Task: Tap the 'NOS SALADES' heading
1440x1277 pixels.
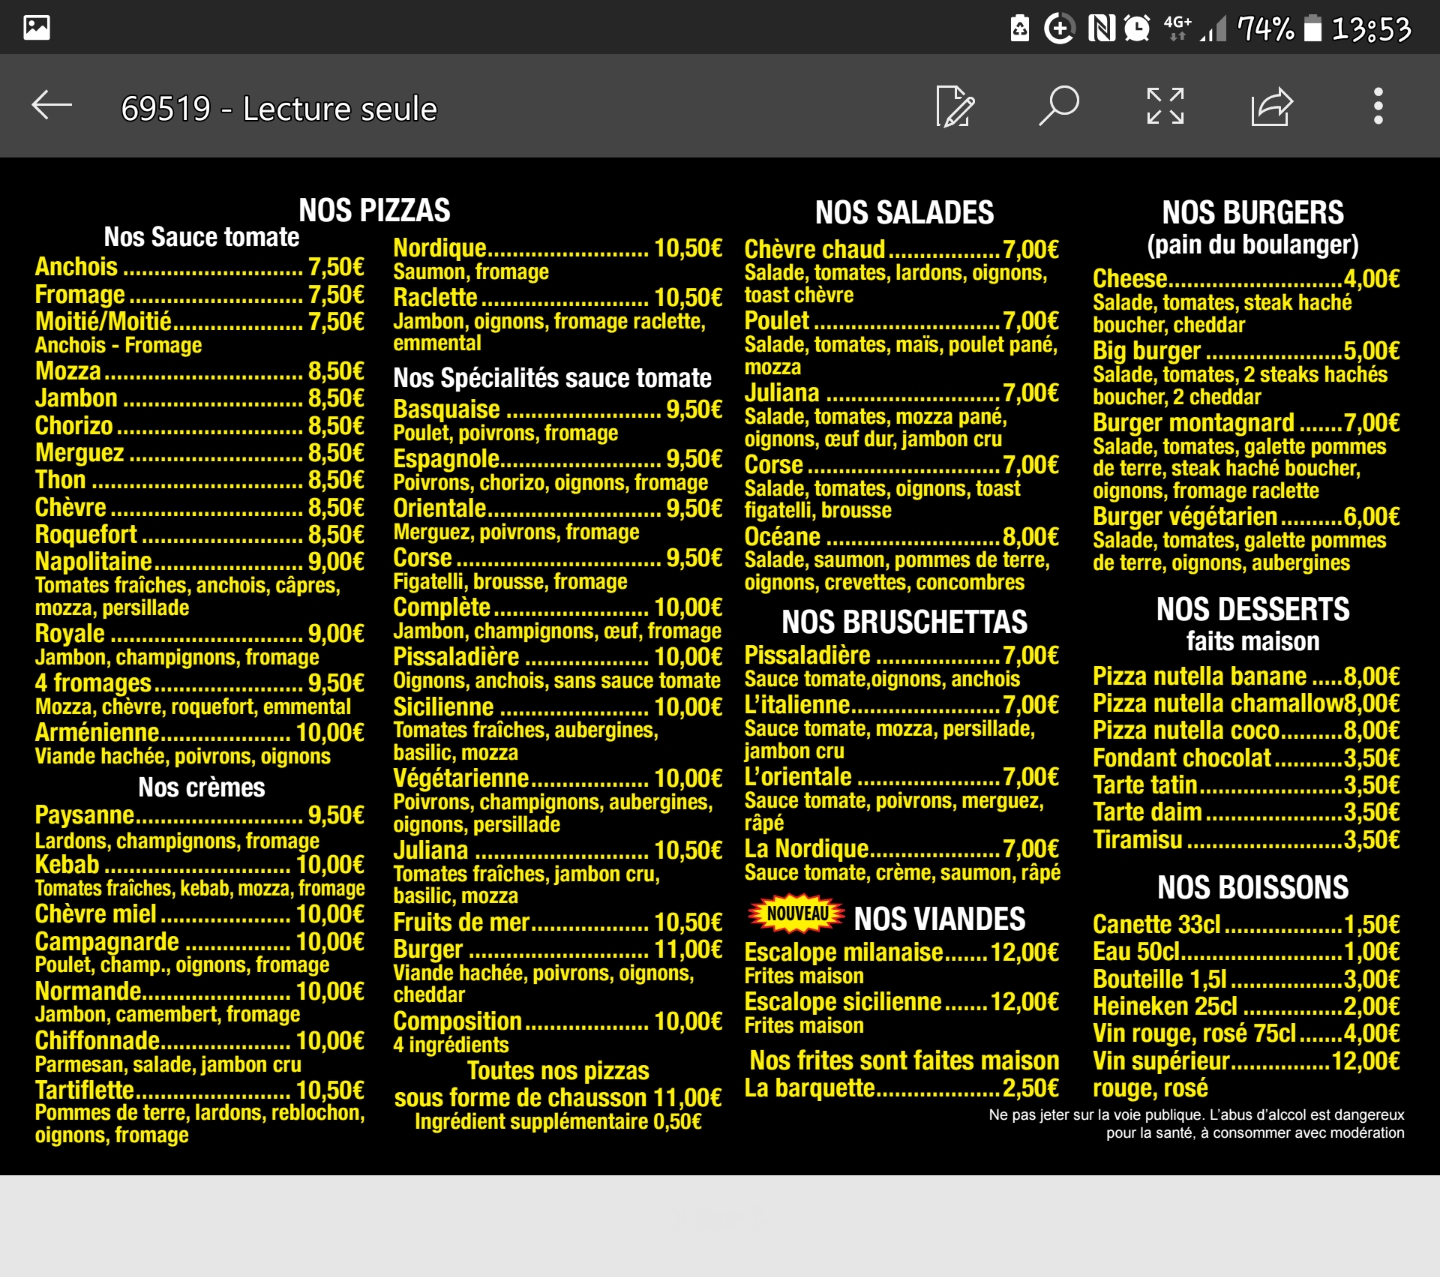Action: (905, 212)
